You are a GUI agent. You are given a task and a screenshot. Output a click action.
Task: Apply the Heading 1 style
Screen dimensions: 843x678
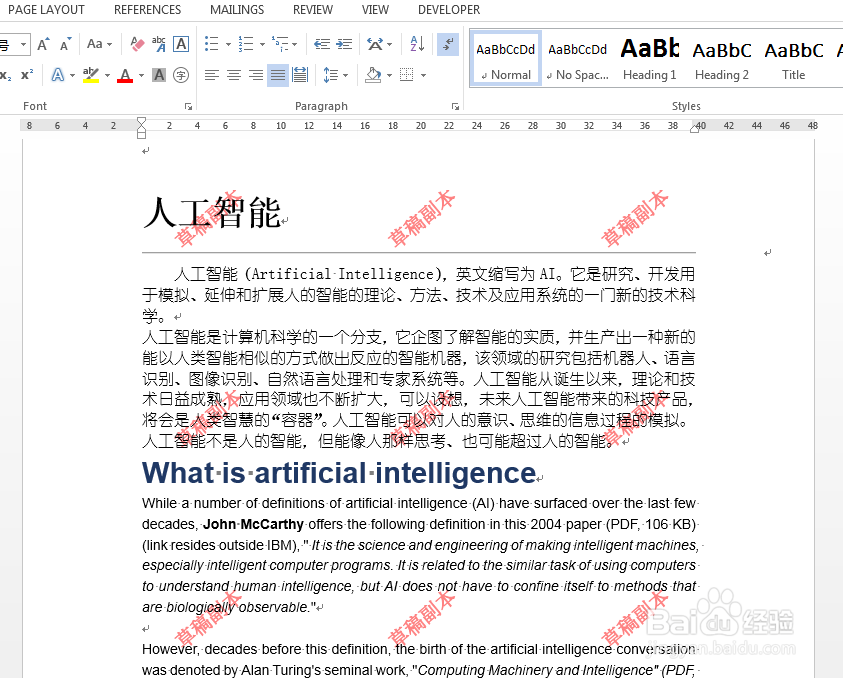tap(649, 59)
